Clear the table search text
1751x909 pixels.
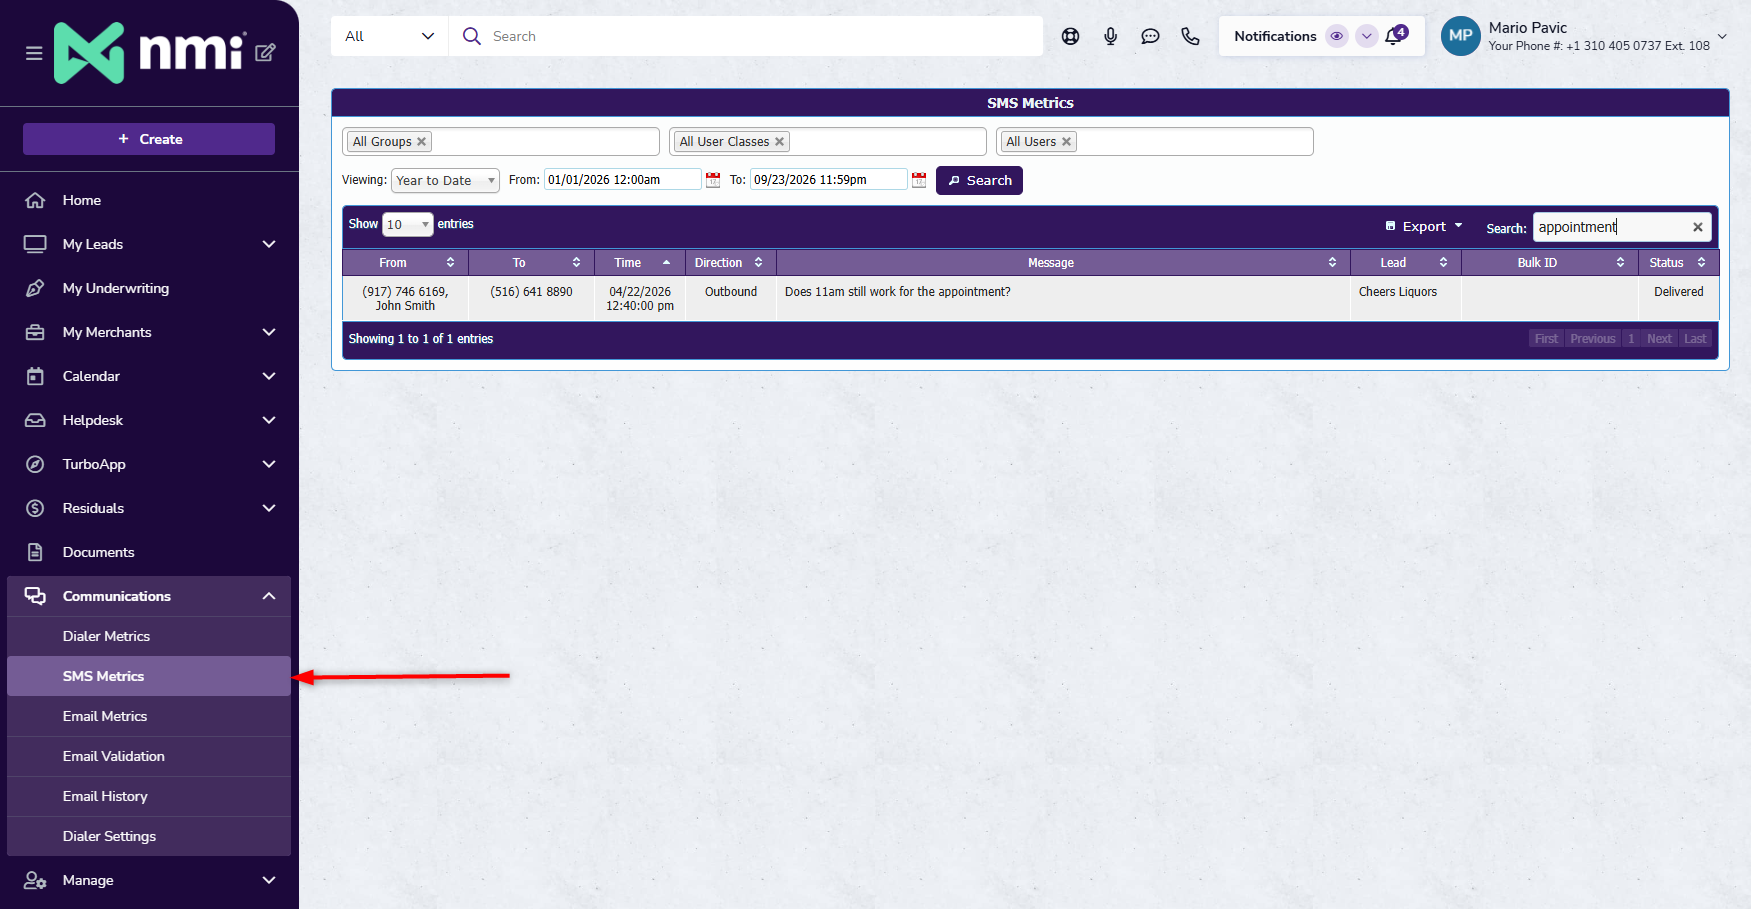click(x=1698, y=227)
